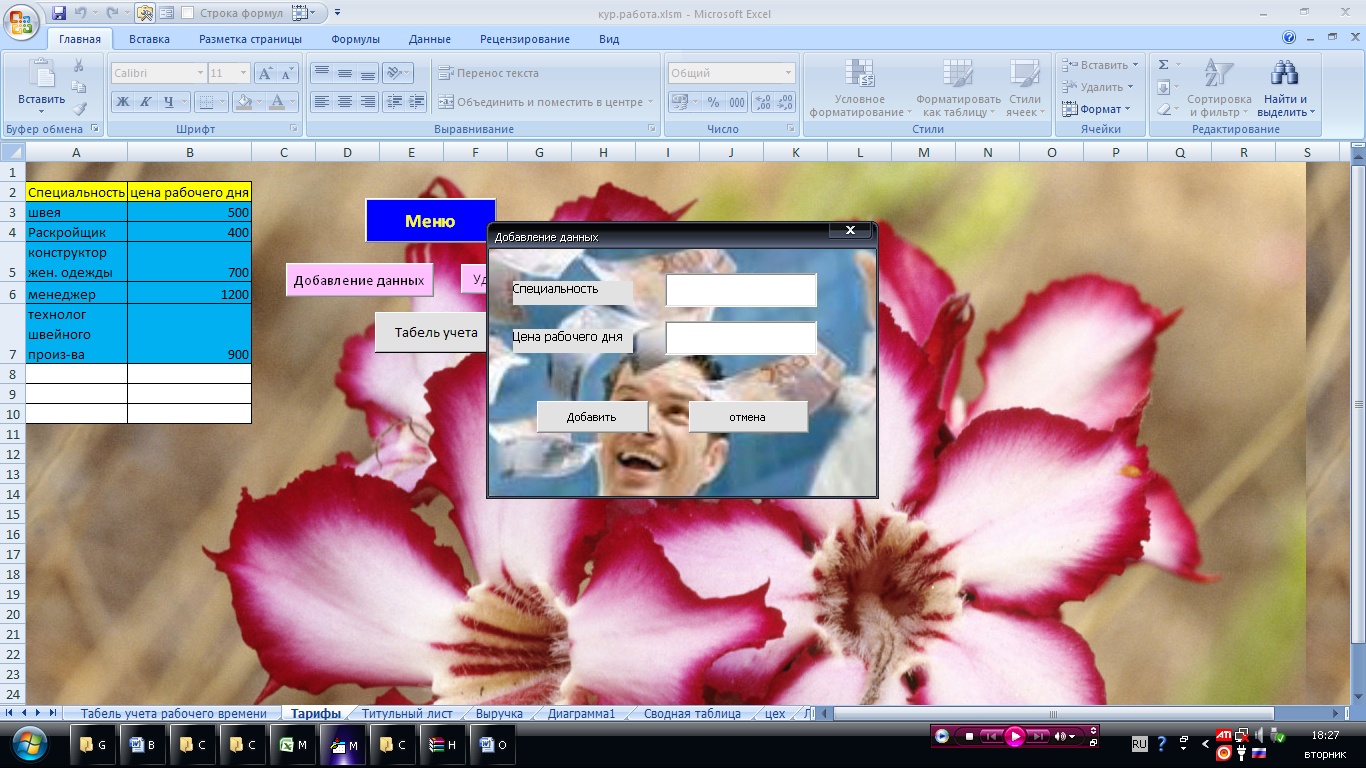The image size is (1366, 768).
Task: Click the Табель учета button
Action: point(431,332)
